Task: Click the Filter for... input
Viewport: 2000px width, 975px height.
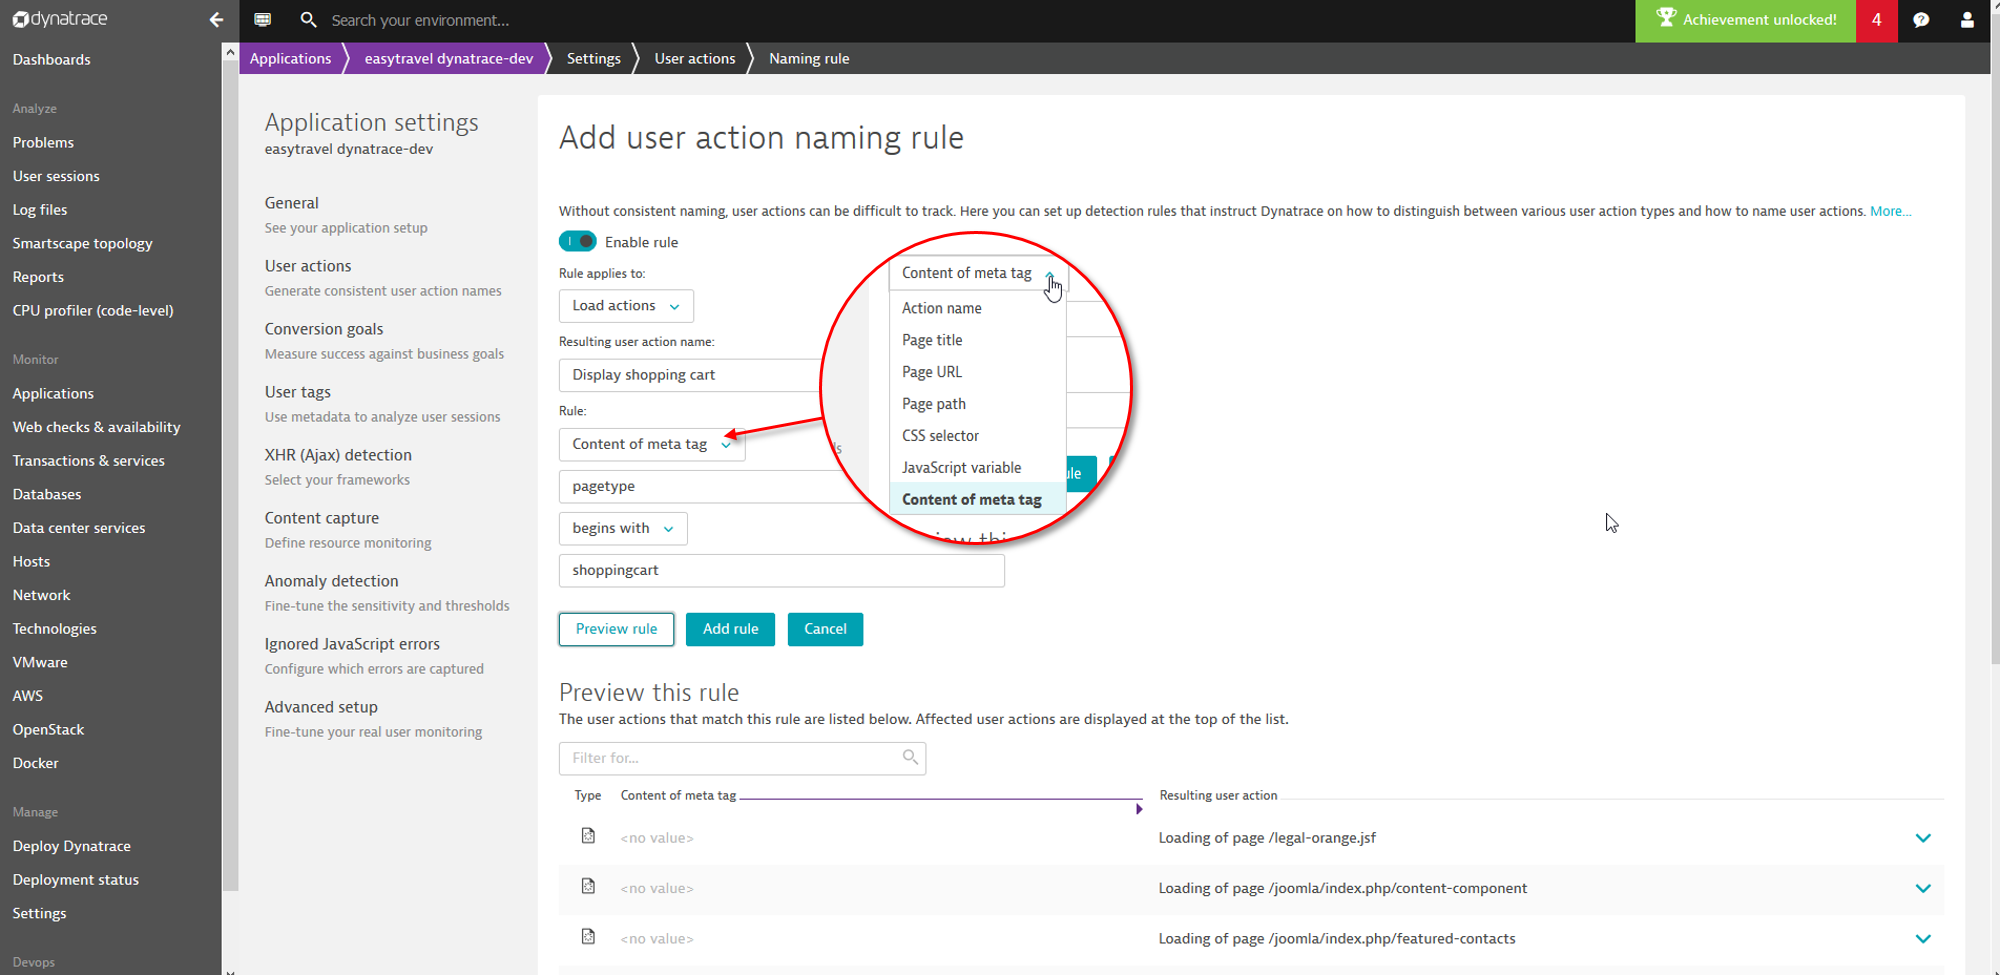Action: (742, 758)
